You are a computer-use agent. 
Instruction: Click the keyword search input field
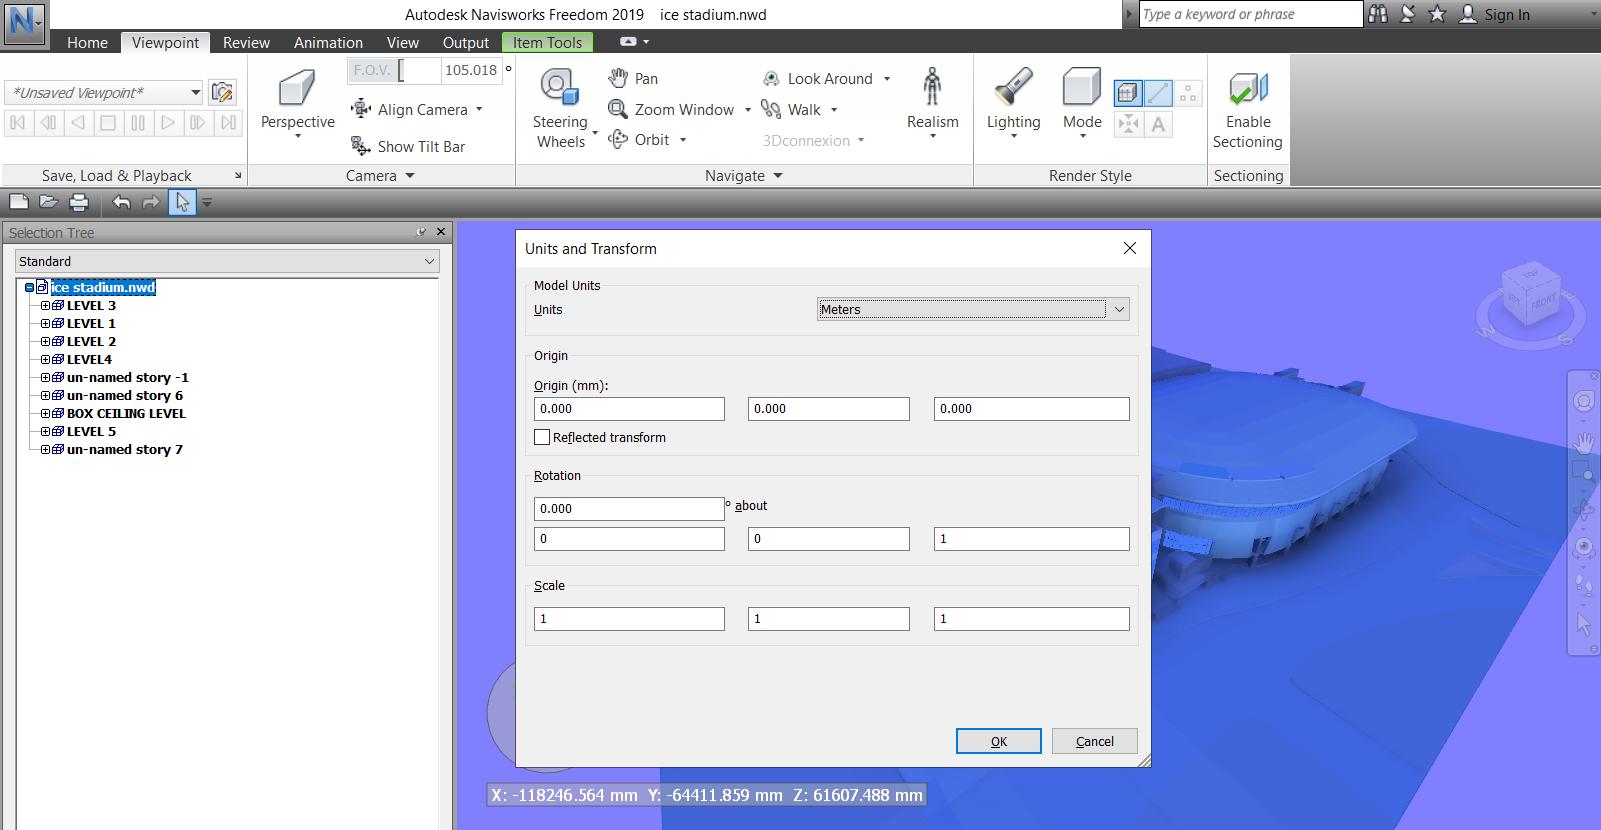pyautogui.click(x=1251, y=14)
